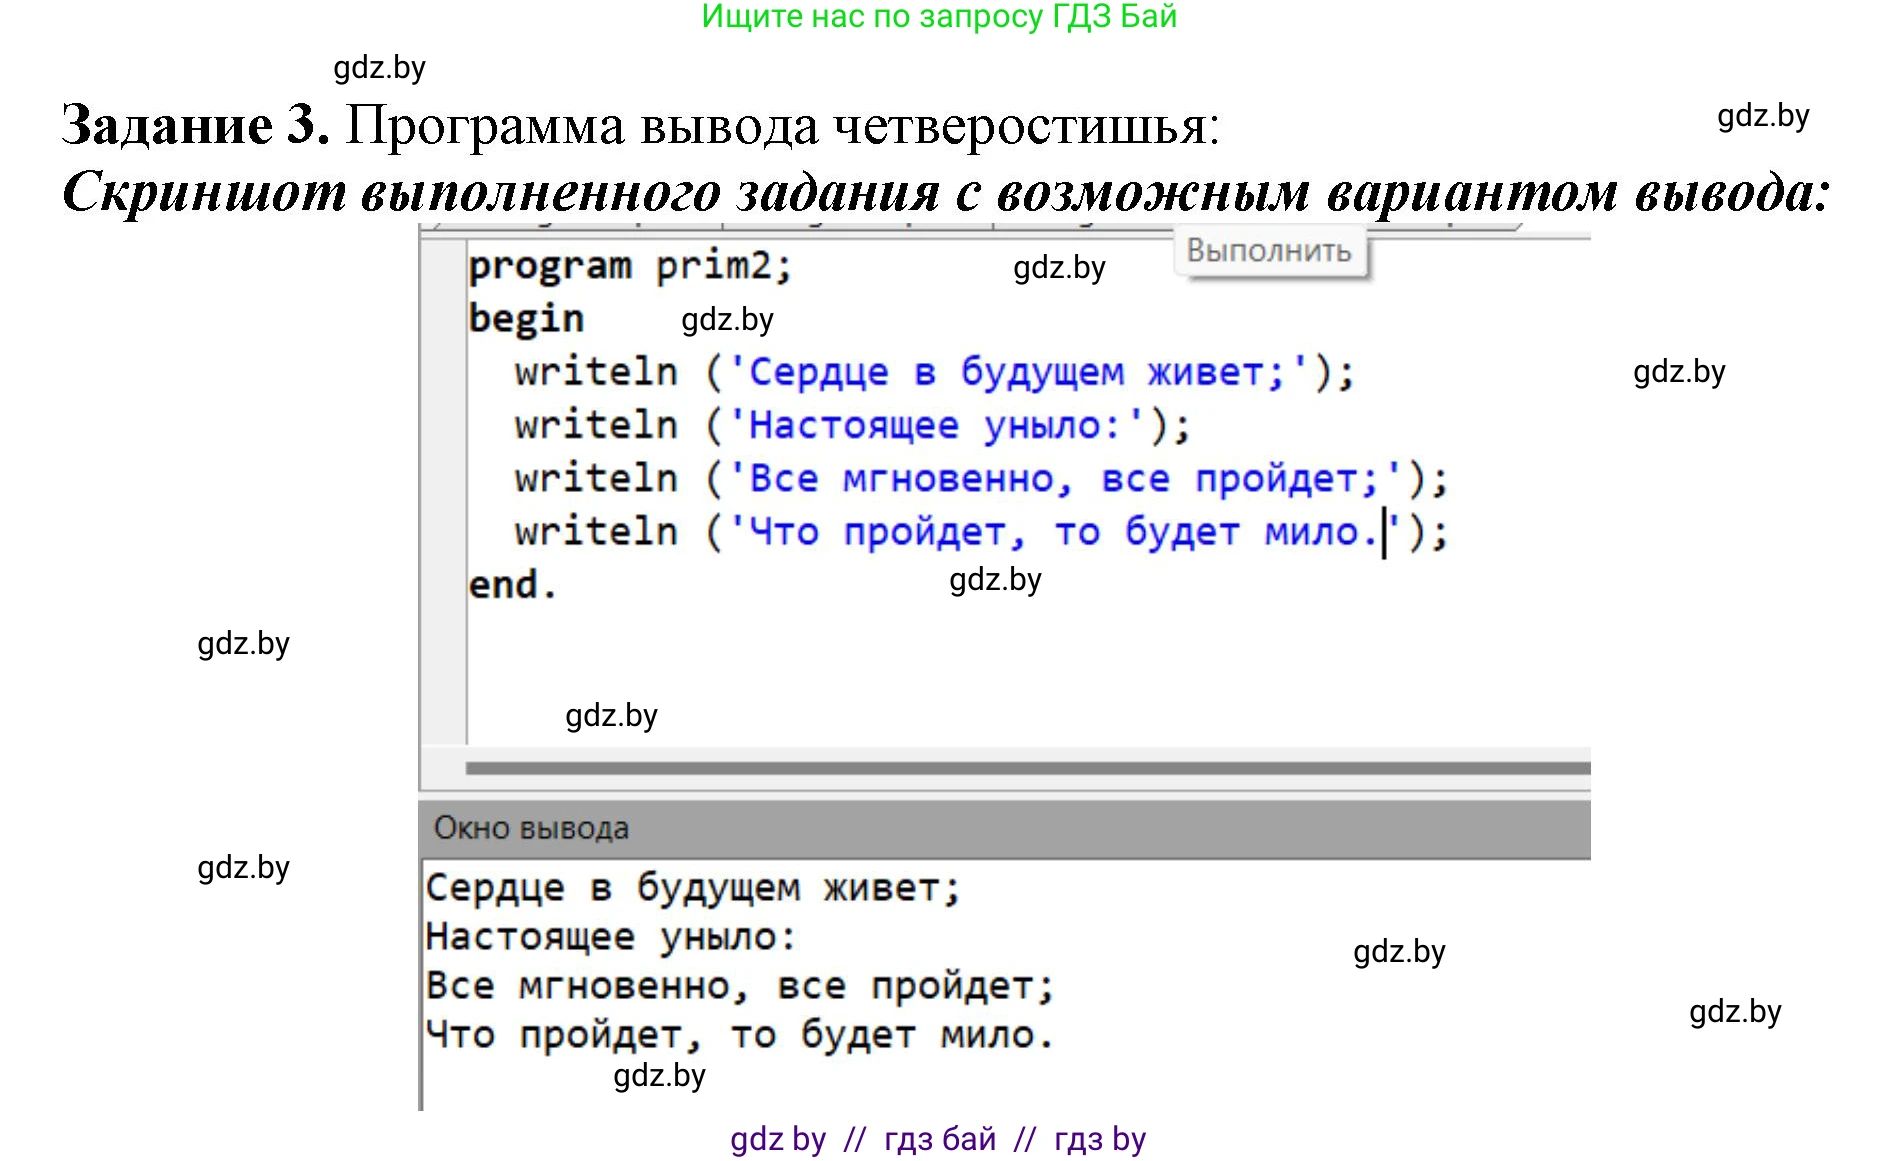Click the string 'Что пройдет, то будет мило.' in code

coord(1060,532)
